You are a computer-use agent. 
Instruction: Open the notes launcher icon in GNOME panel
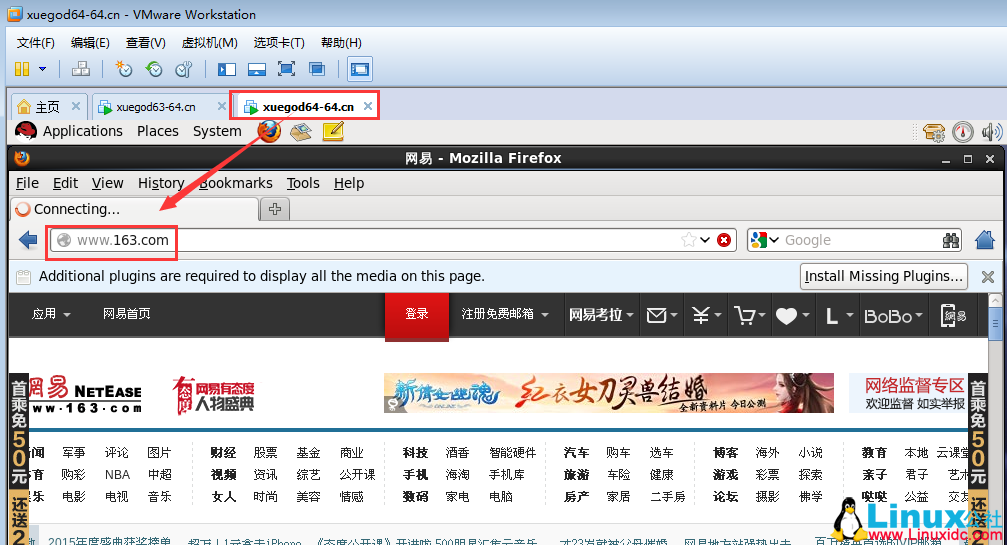[333, 132]
